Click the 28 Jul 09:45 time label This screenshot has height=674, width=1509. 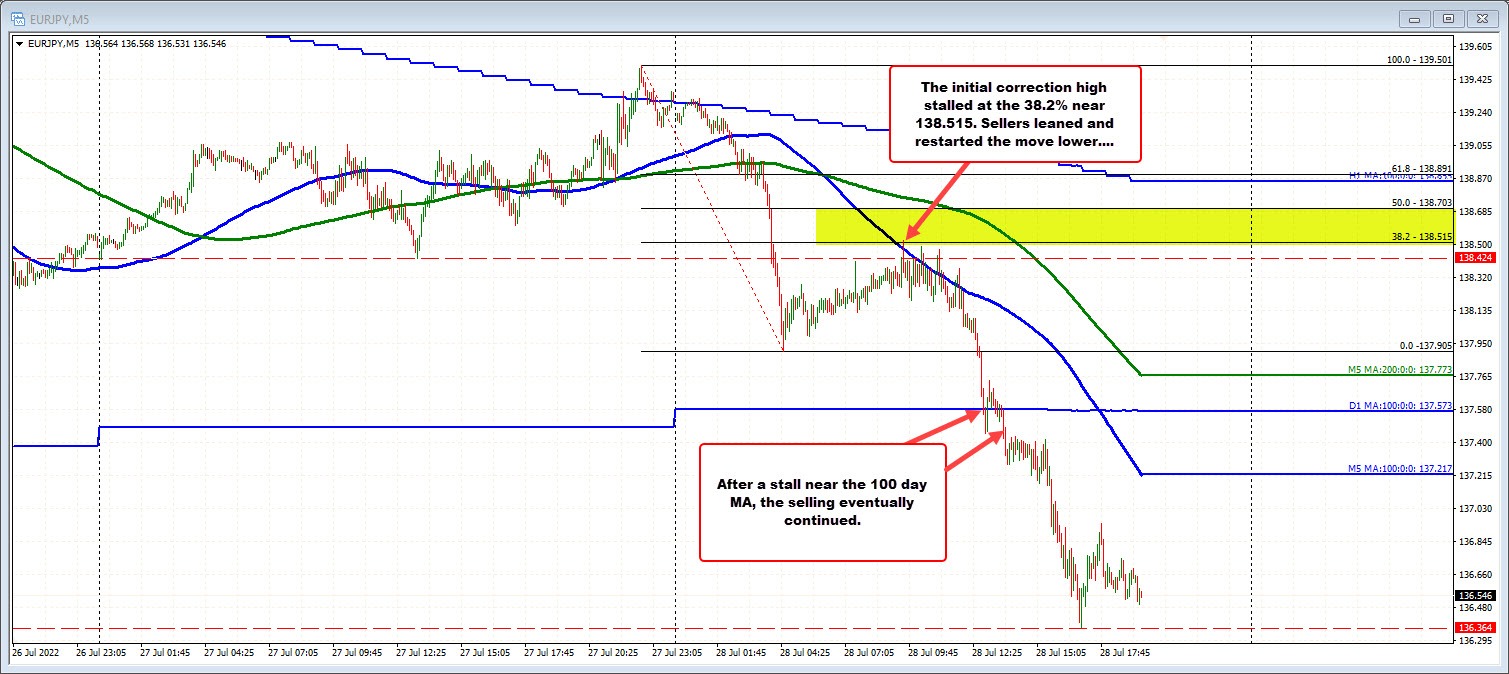[935, 651]
